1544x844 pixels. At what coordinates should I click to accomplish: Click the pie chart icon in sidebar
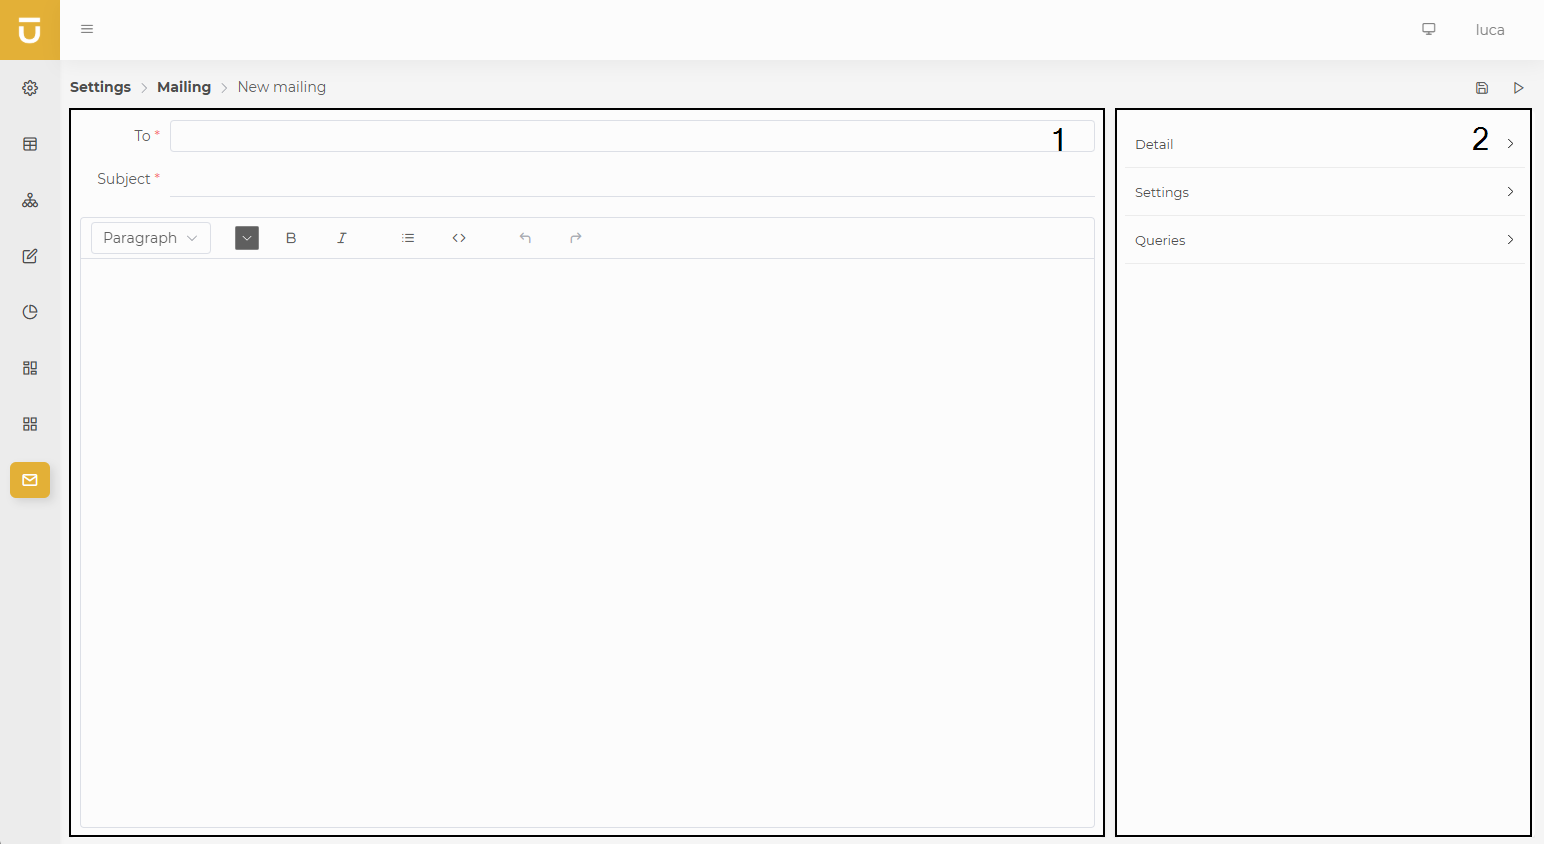click(x=30, y=312)
